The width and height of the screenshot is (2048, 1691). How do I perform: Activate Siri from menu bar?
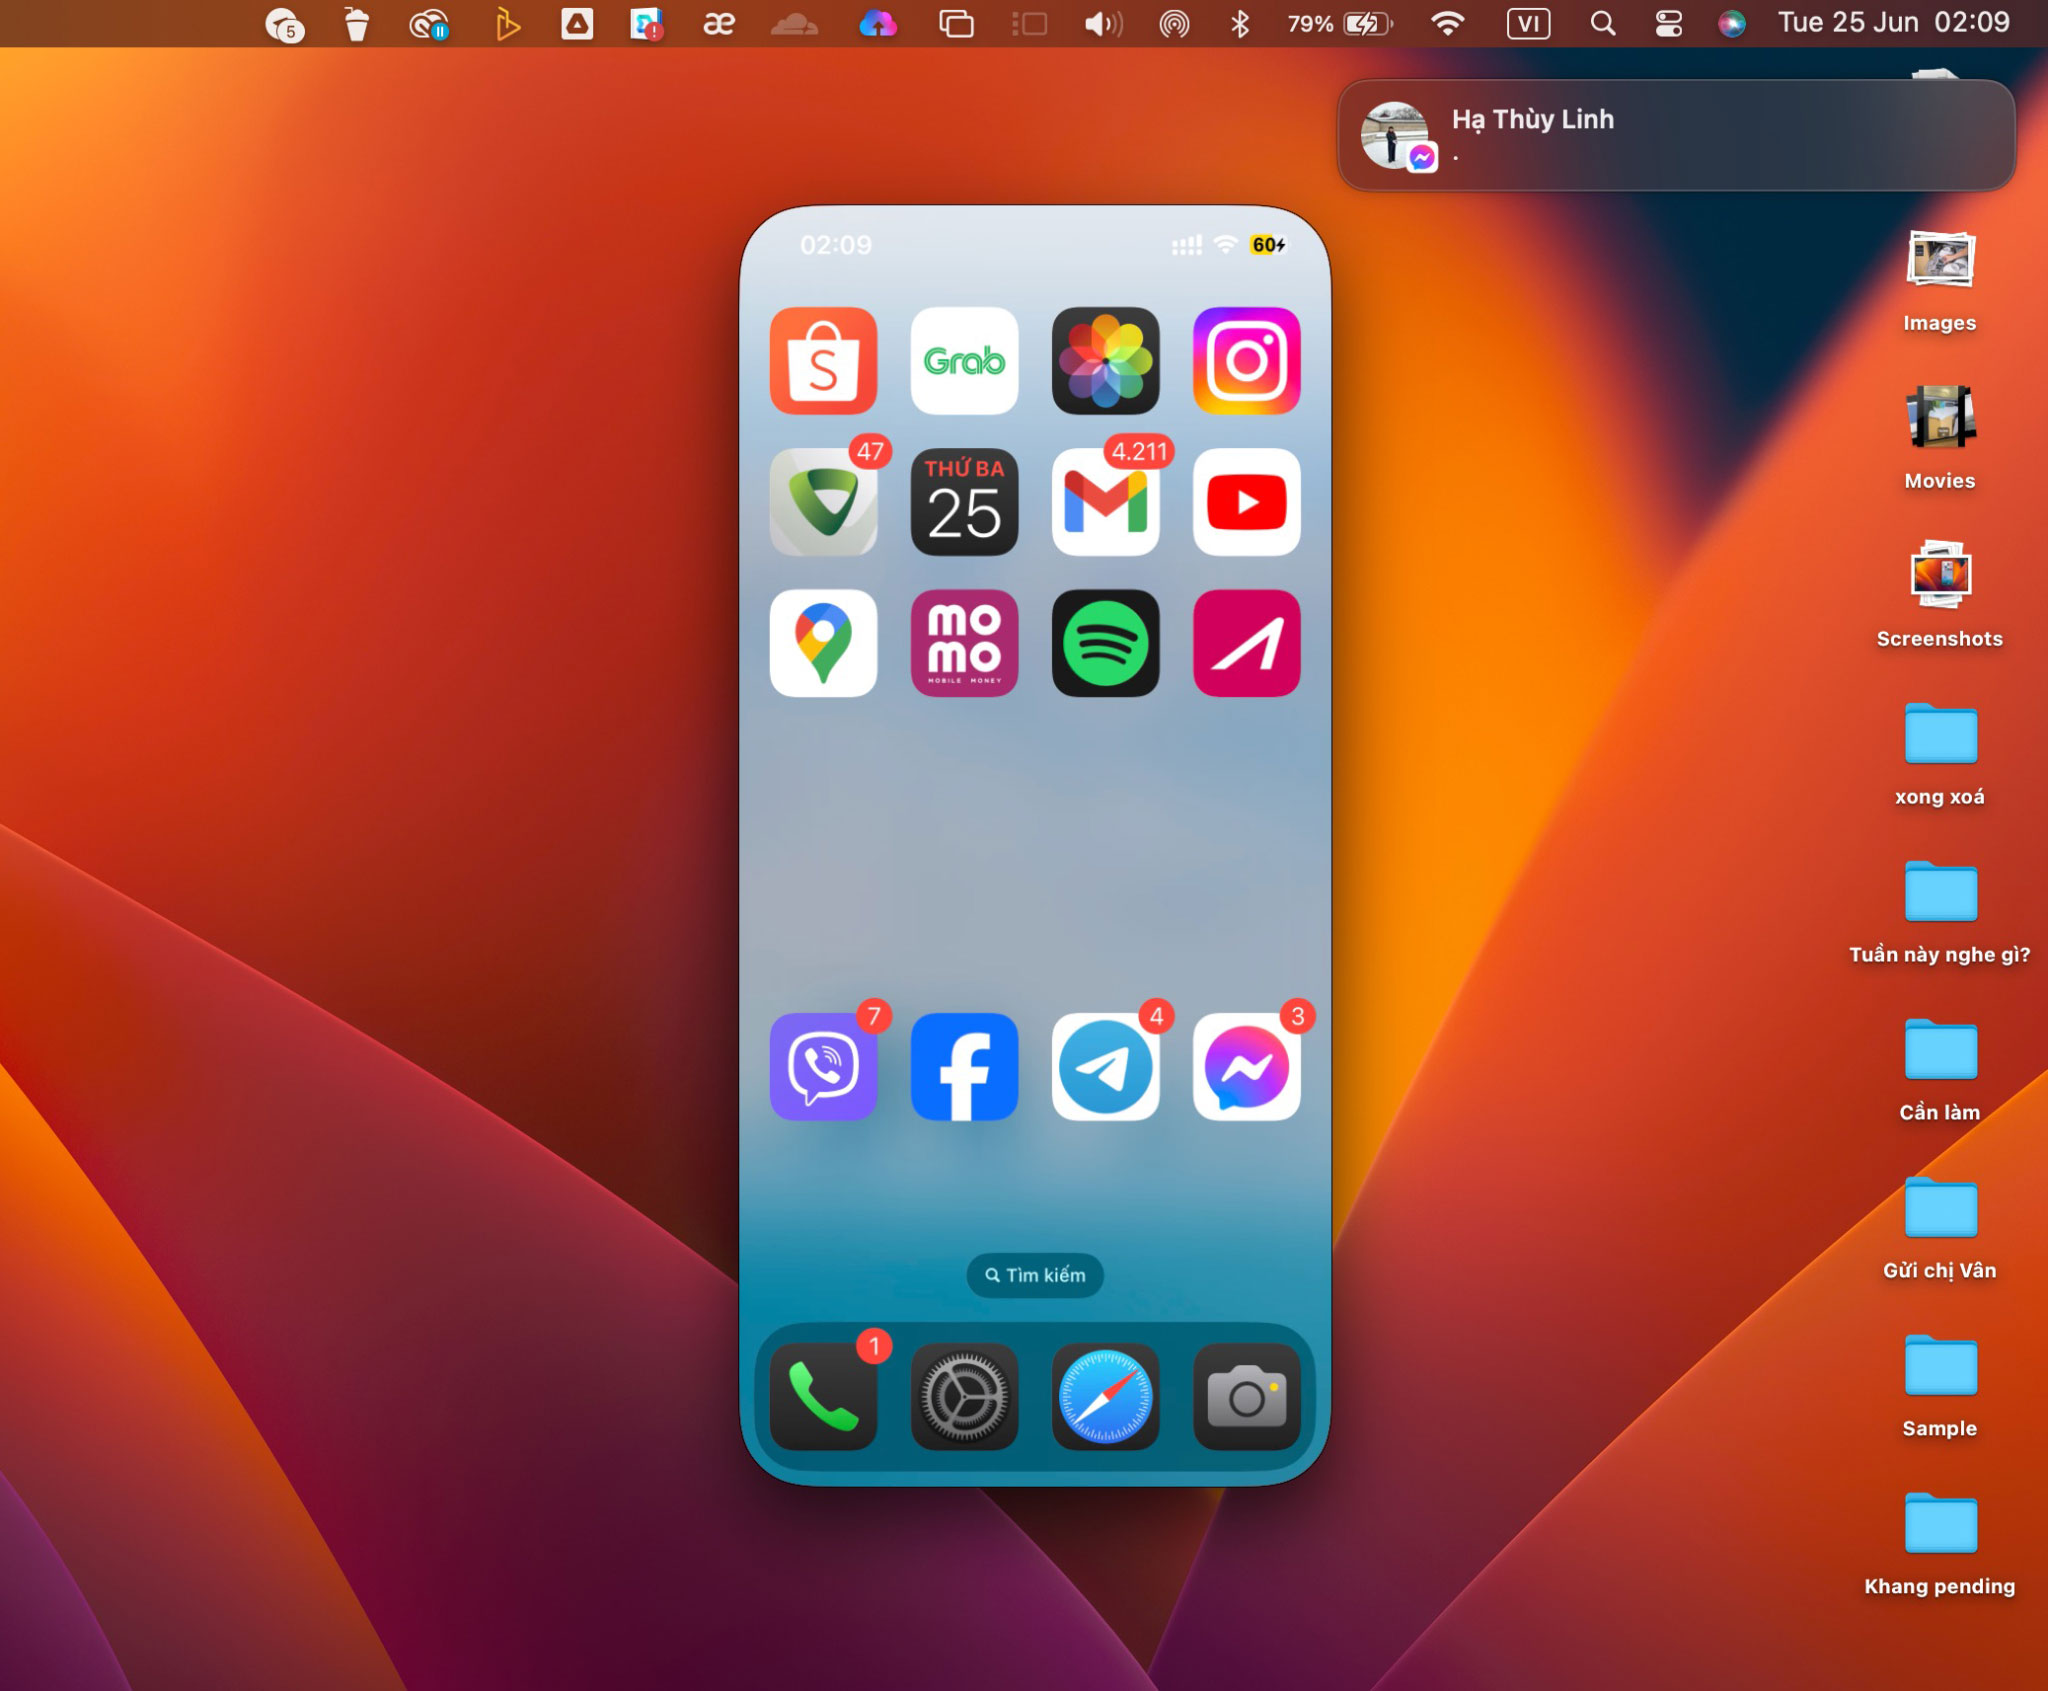point(1731,23)
